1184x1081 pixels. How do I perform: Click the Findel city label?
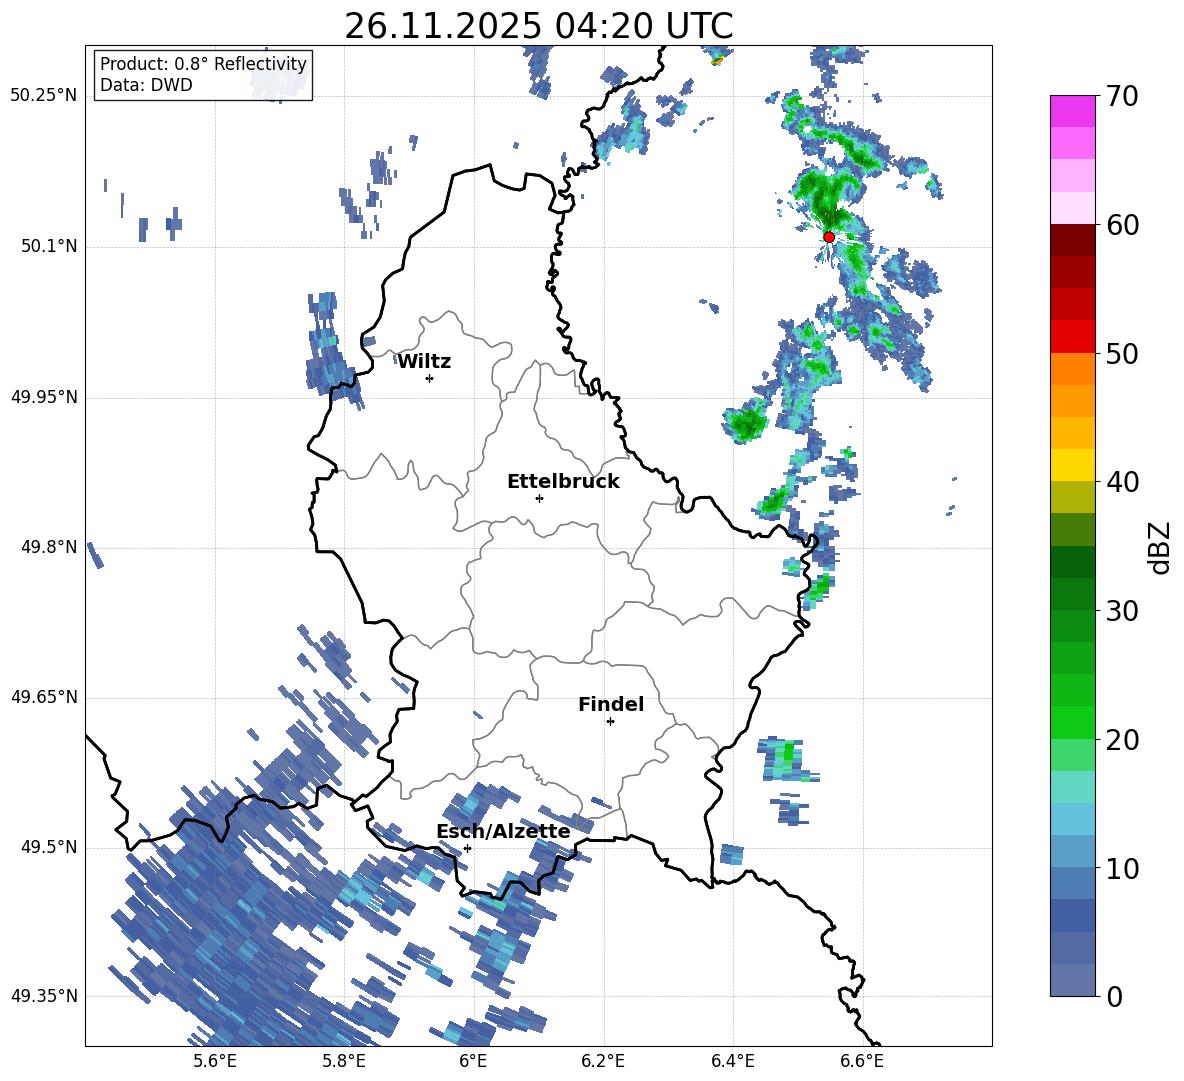611,704
